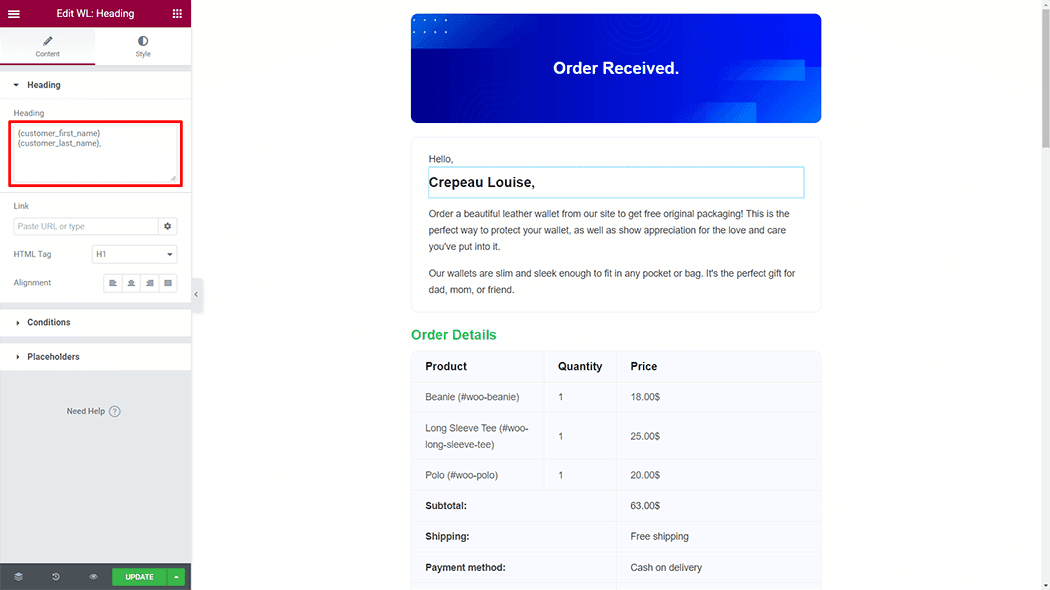
Task: Open the revision History icon
Action: point(56,577)
